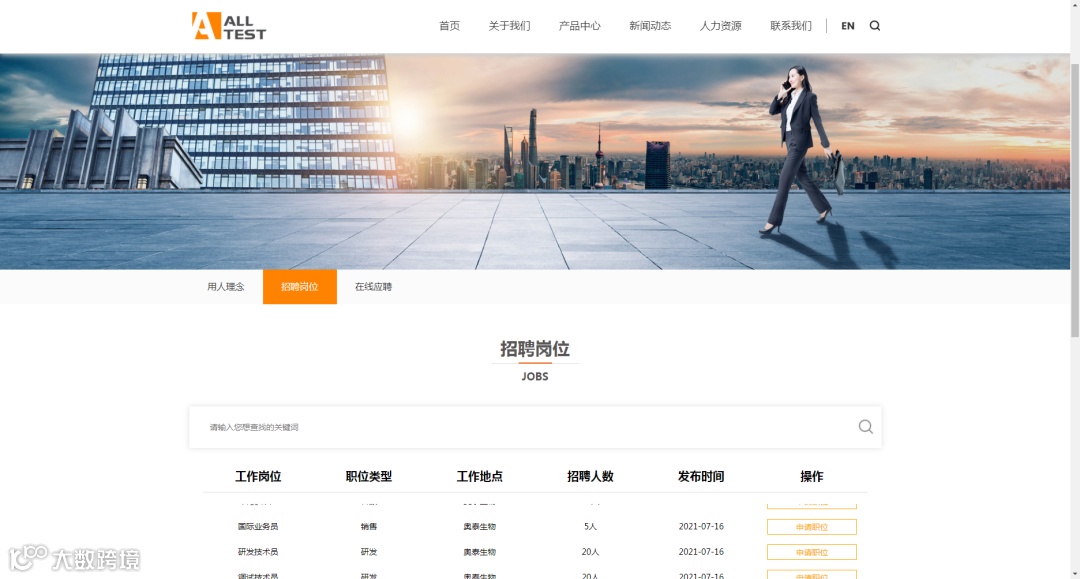This screenshot has height=579, width=1080.
Task: Apply via 申请职位 for 国际业务员
Action: (812, 527)
